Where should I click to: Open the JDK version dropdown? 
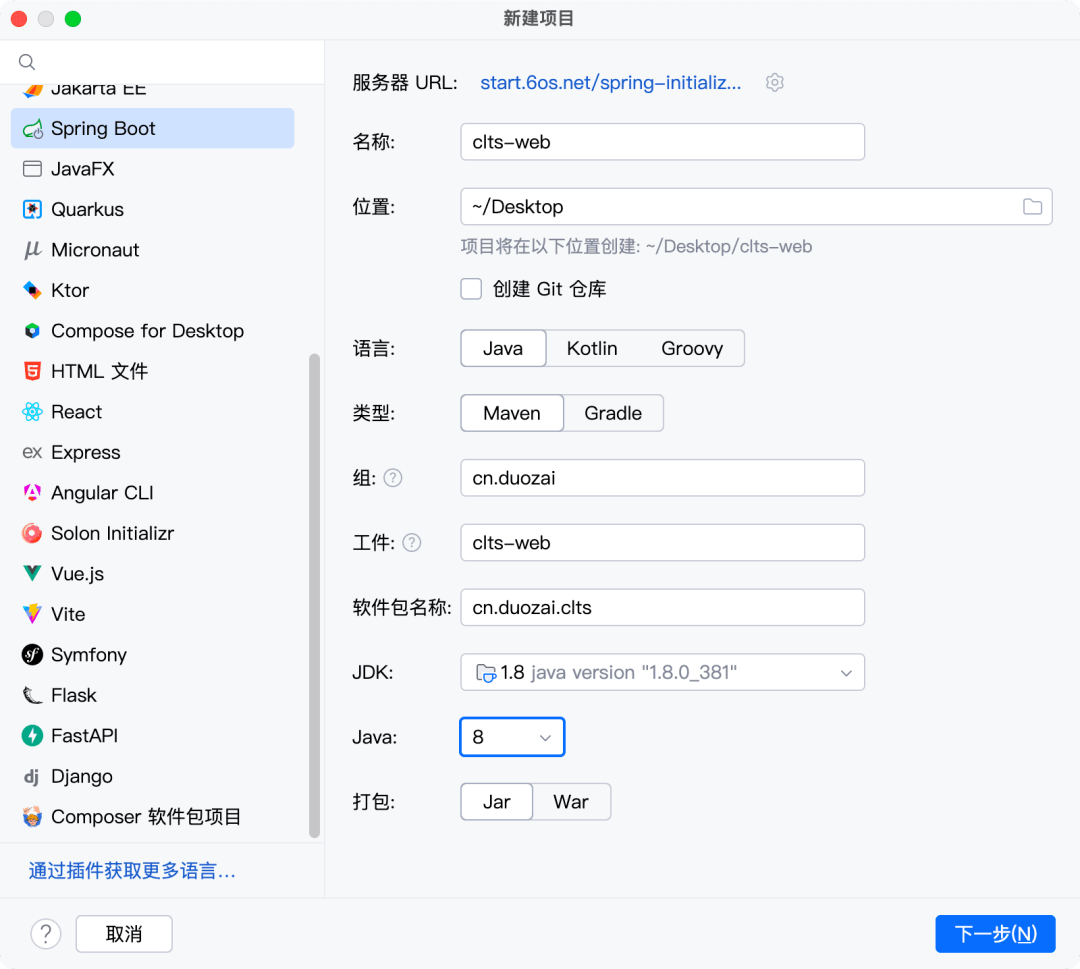tap(663, 672)
